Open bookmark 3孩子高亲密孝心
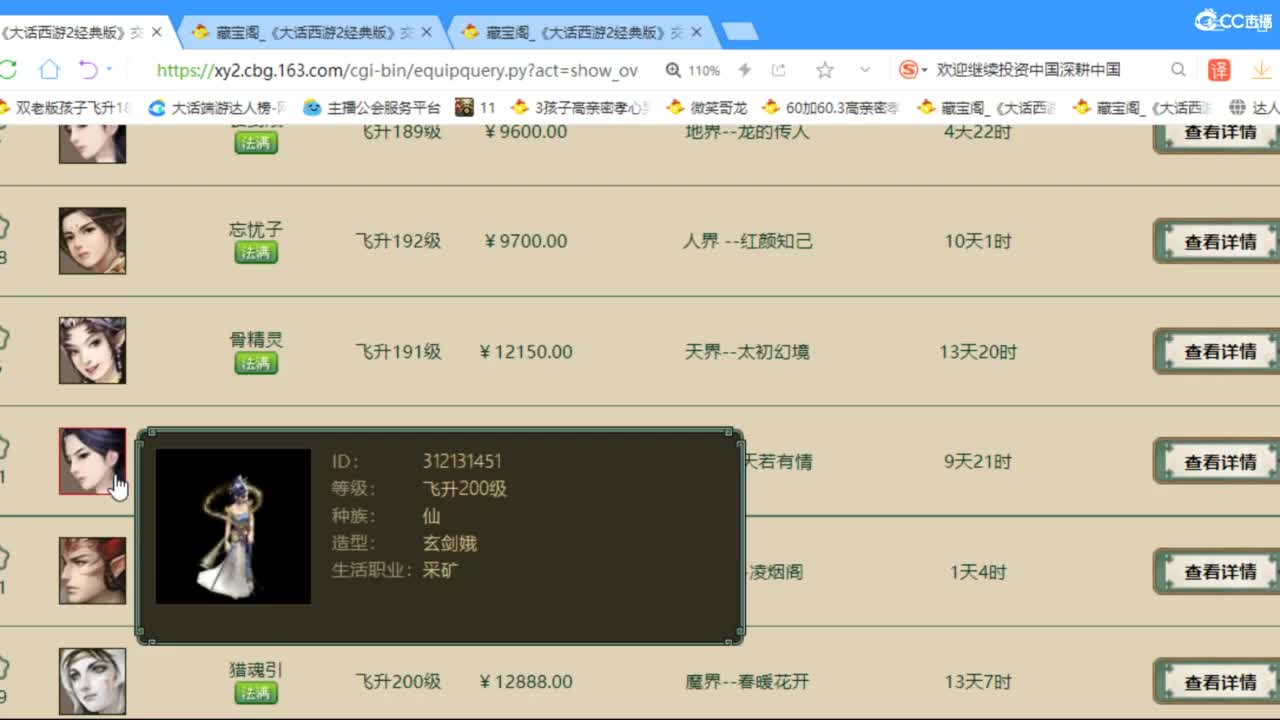This screenshot has width=1280, height=720. coord(580,107)
